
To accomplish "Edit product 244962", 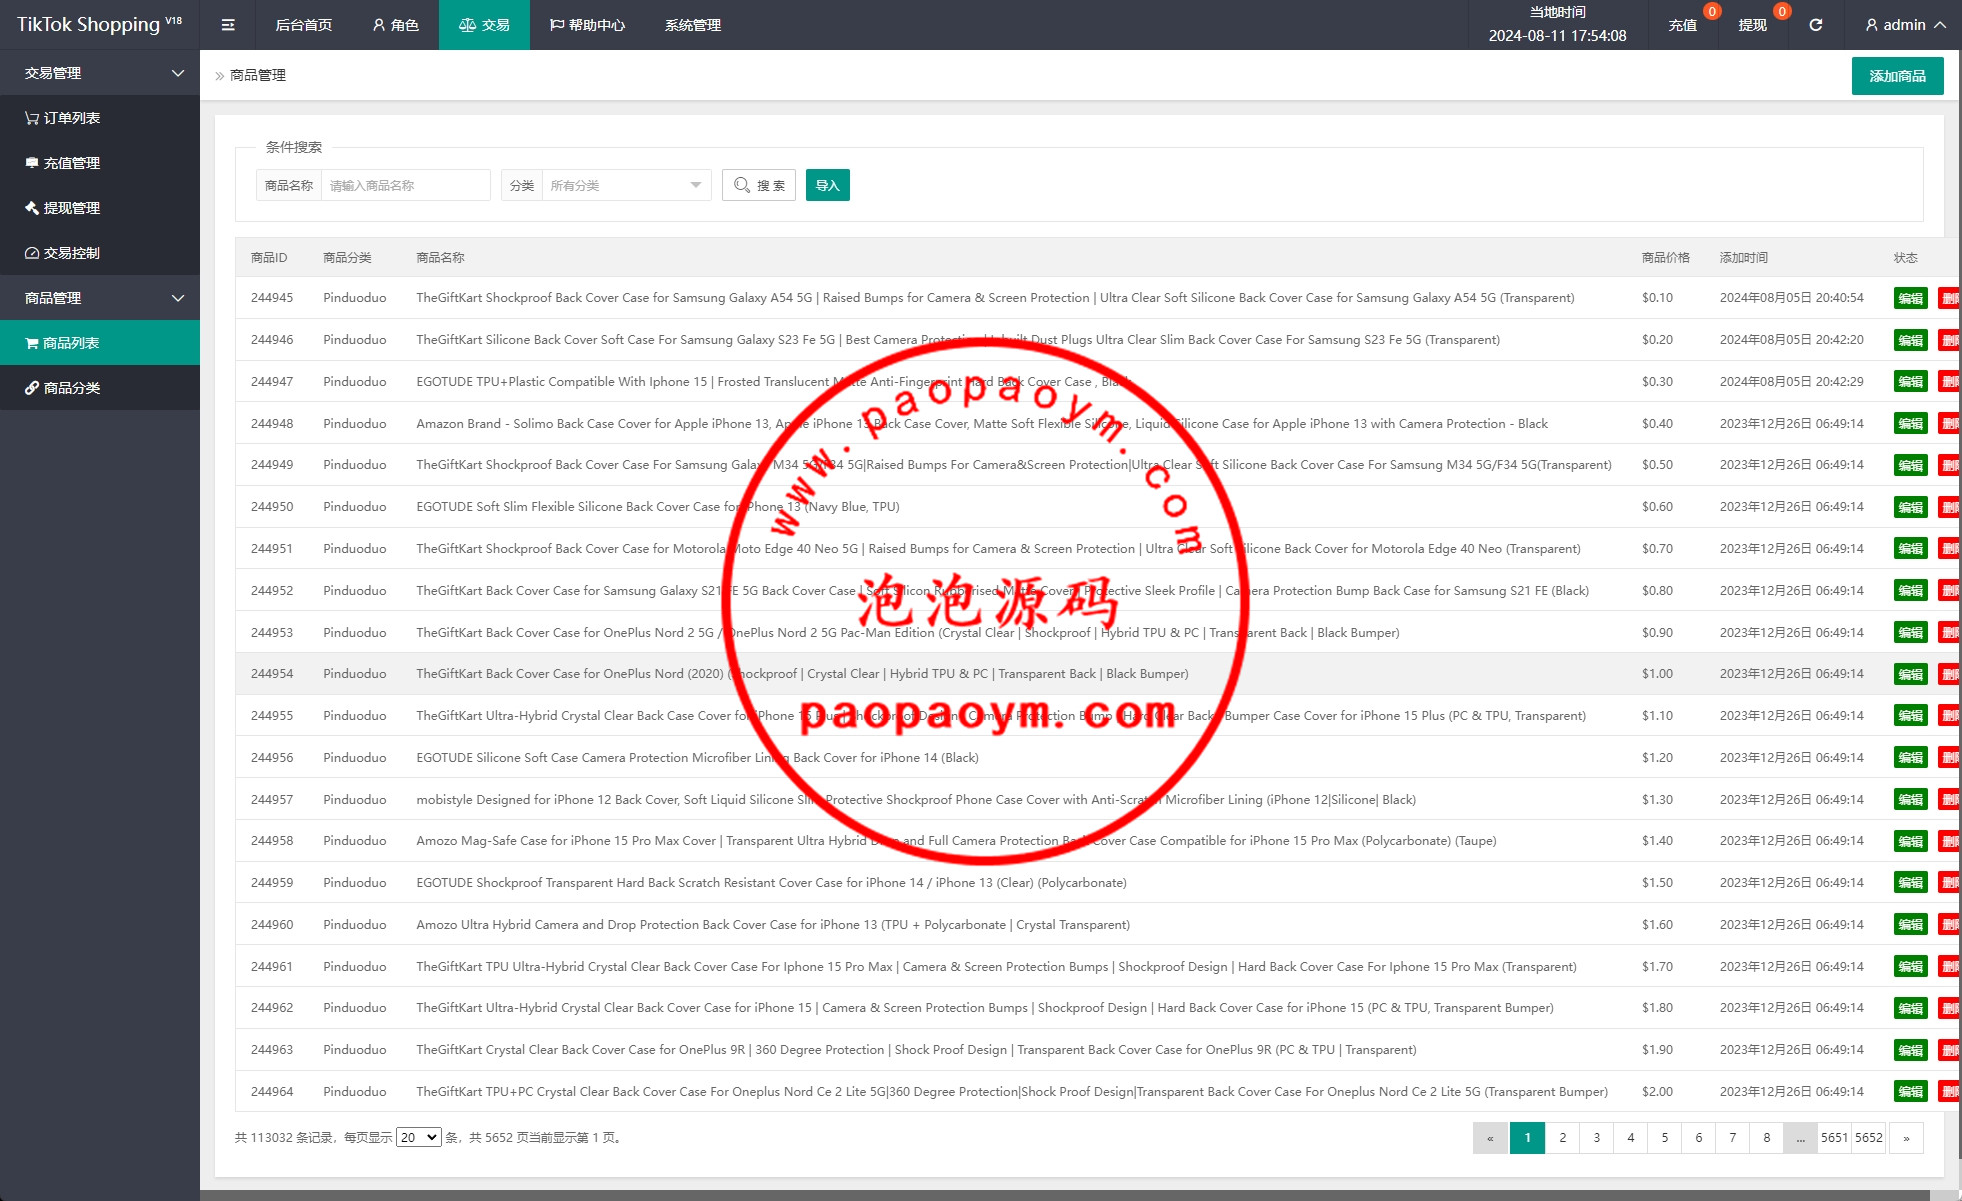I will [1910, 1008].
